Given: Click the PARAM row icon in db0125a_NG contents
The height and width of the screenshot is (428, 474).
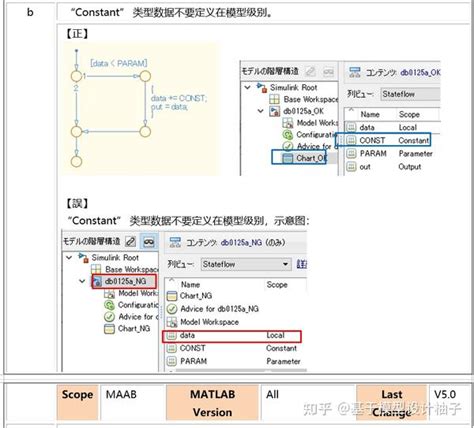Looking at the screenshot, I should [x=171, y=361].
